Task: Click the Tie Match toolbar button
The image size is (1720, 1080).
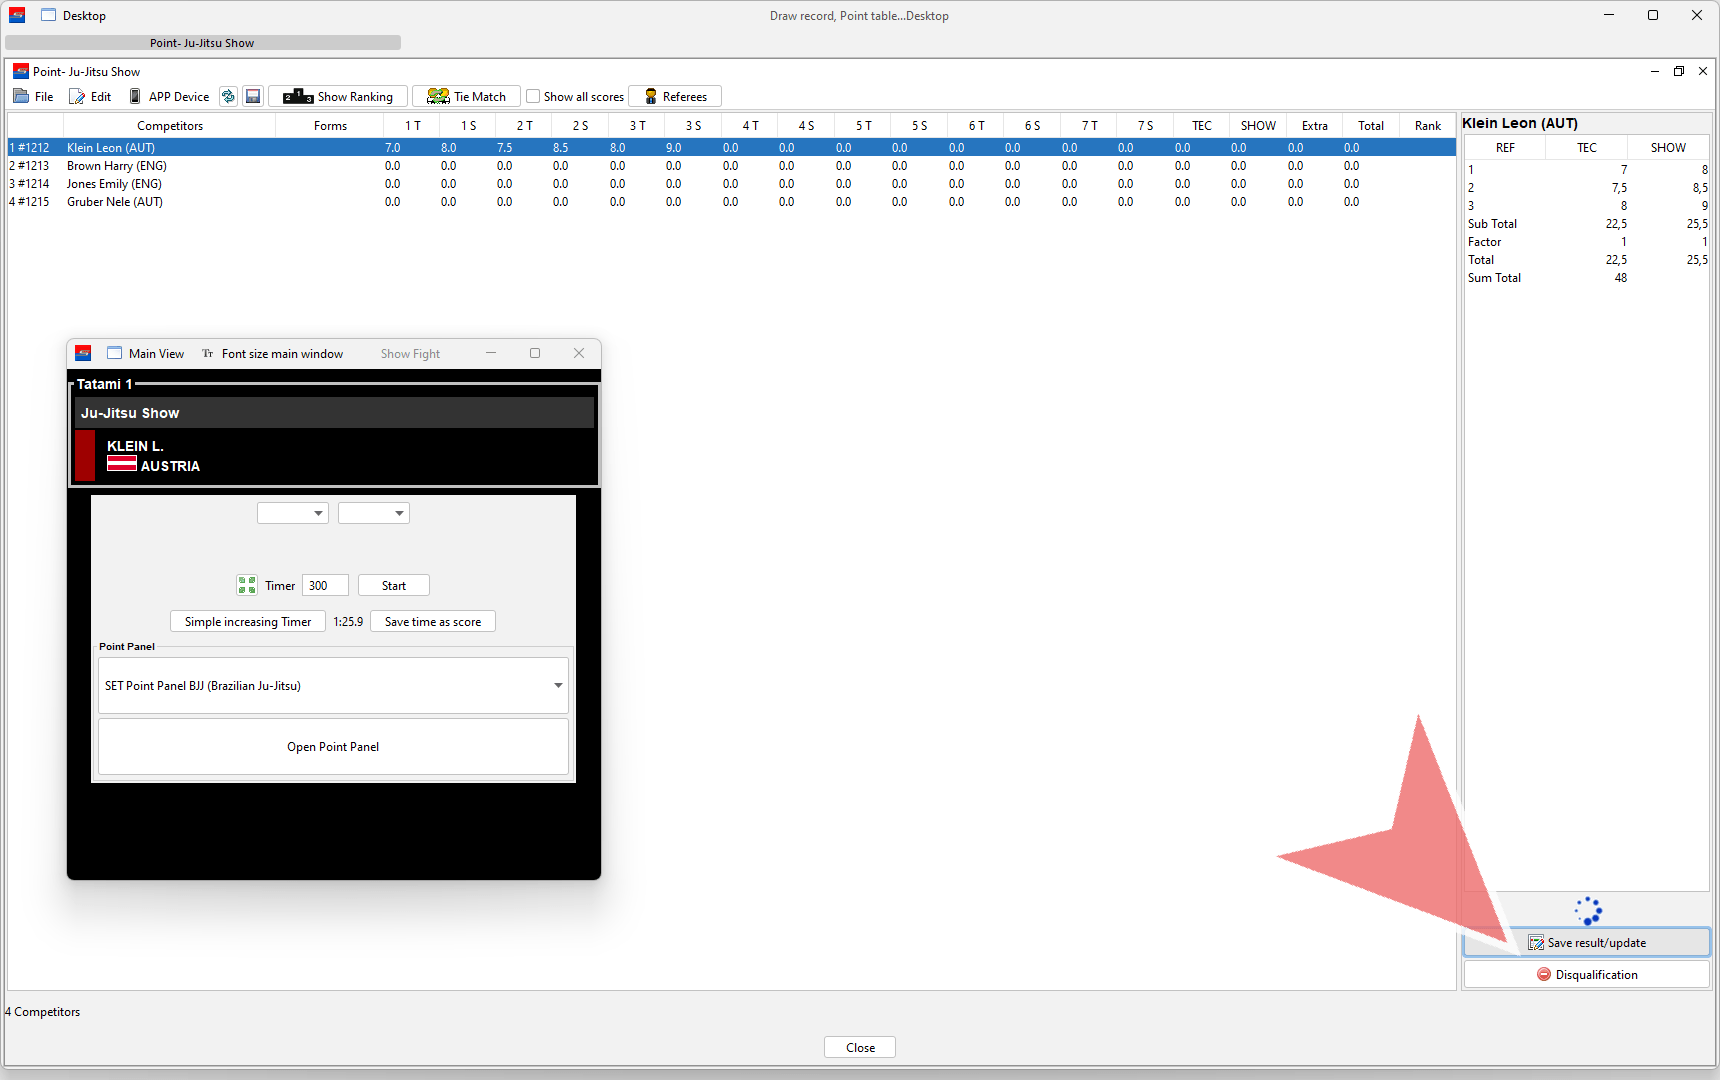Action: point(466,96)
